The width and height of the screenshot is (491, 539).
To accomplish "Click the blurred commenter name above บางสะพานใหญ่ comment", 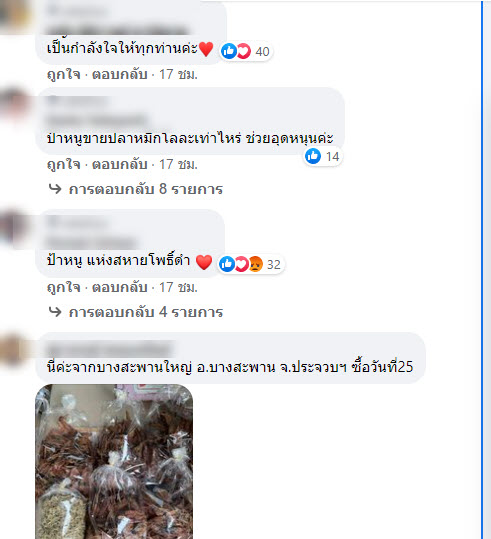I will (x=110, y=349).
